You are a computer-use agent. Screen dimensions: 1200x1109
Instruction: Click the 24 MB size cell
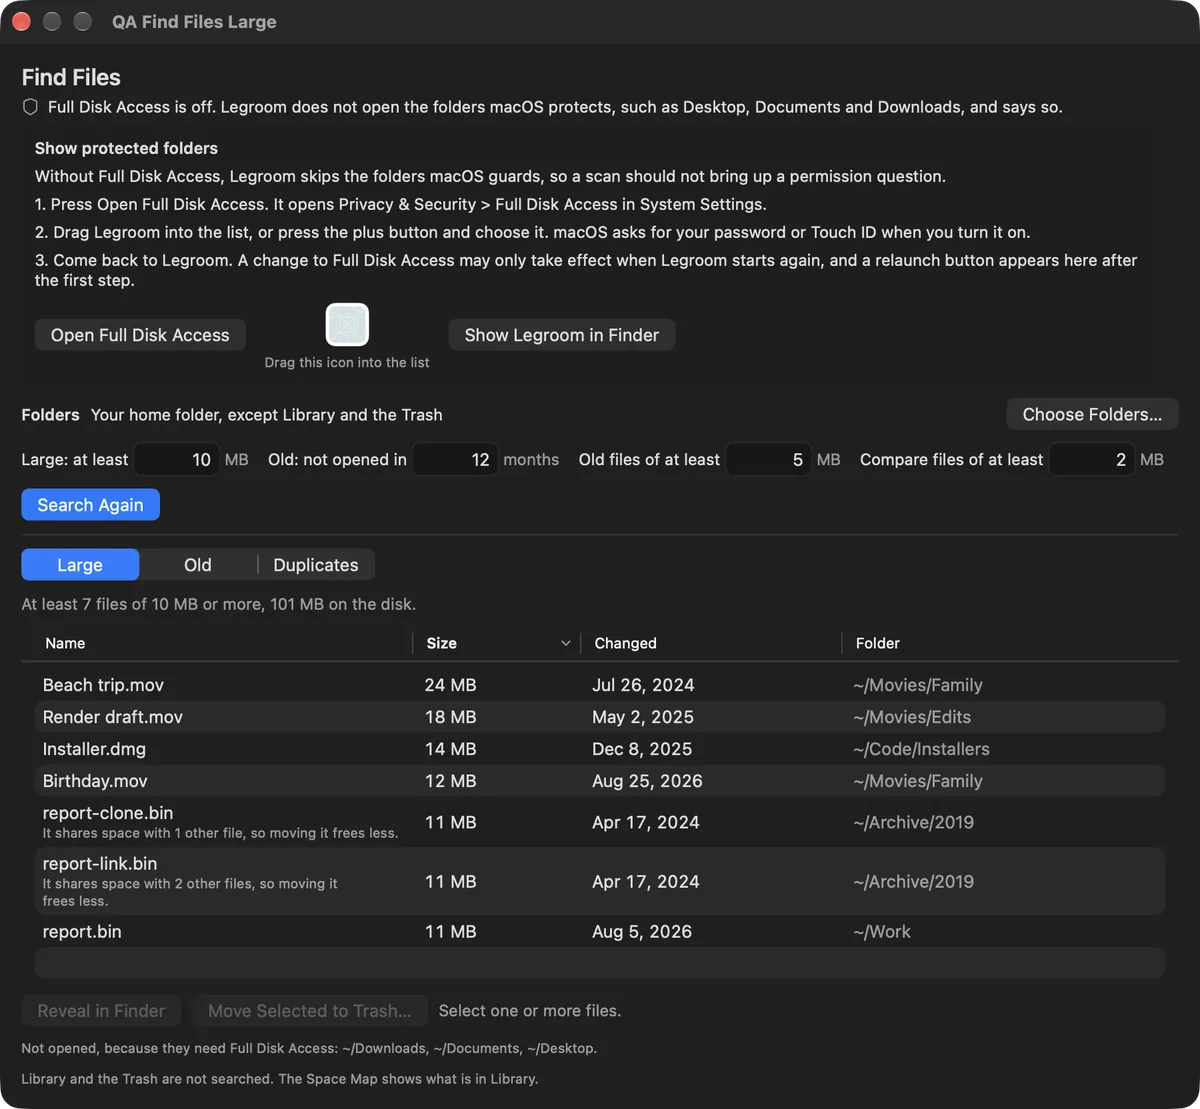(450, 685)
